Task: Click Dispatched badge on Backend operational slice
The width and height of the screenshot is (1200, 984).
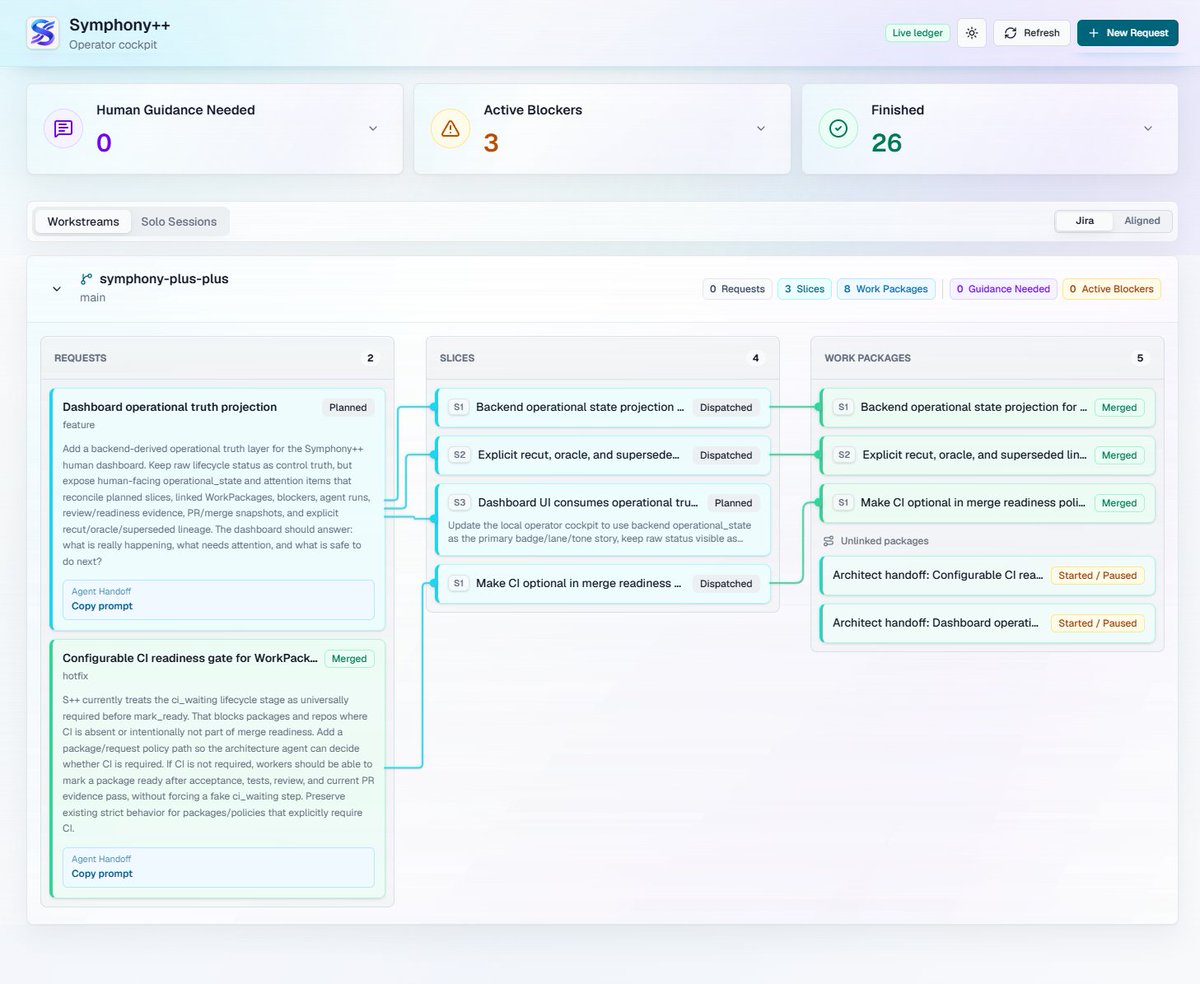Action: click(x=726, y=407)
